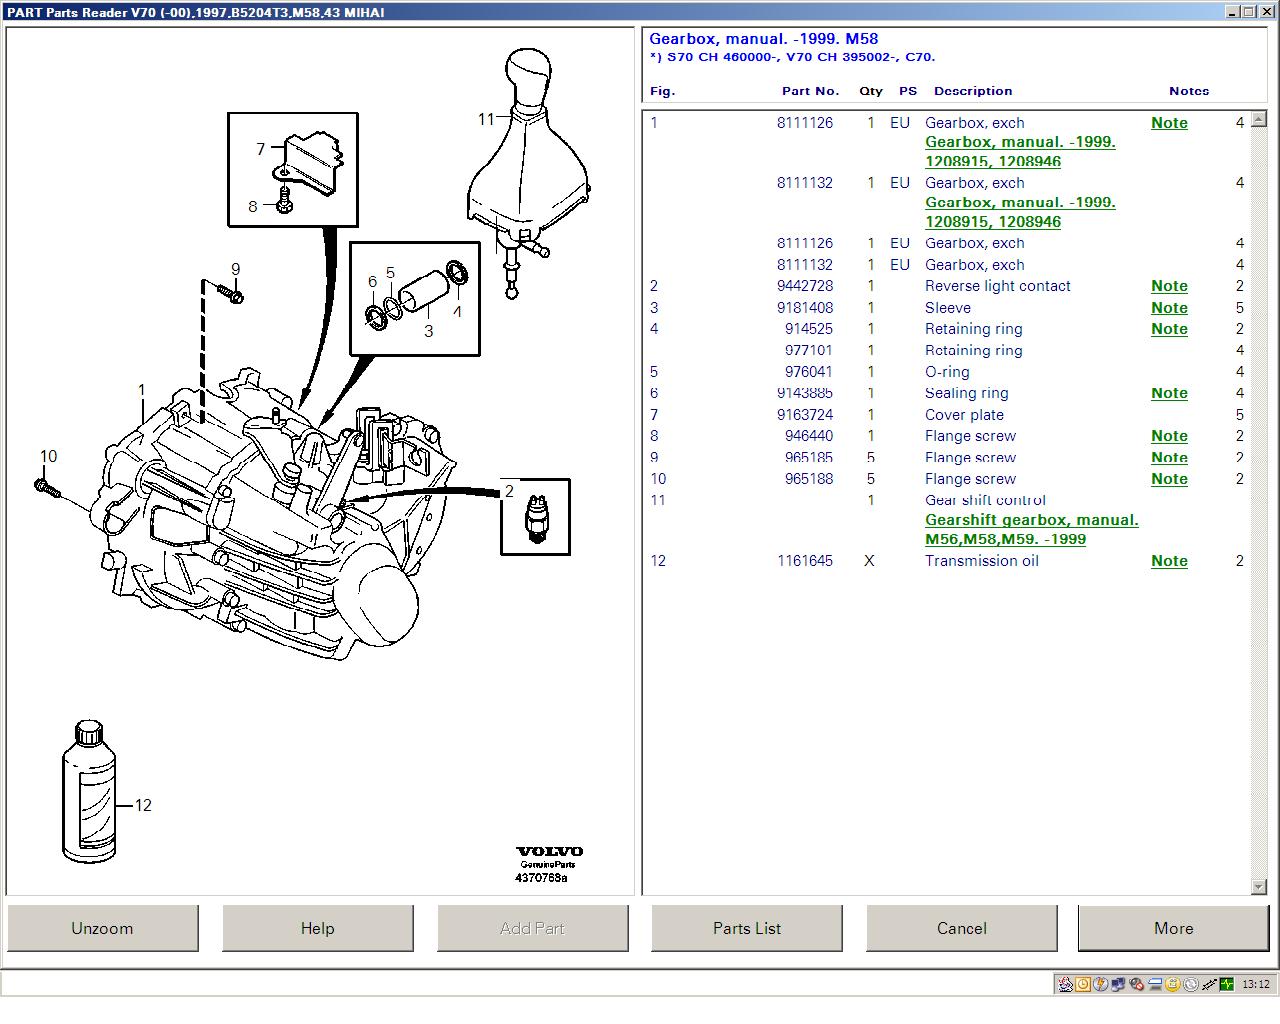Click the Cancel button
The image size is (1280, 1024).
click(962, 928)
